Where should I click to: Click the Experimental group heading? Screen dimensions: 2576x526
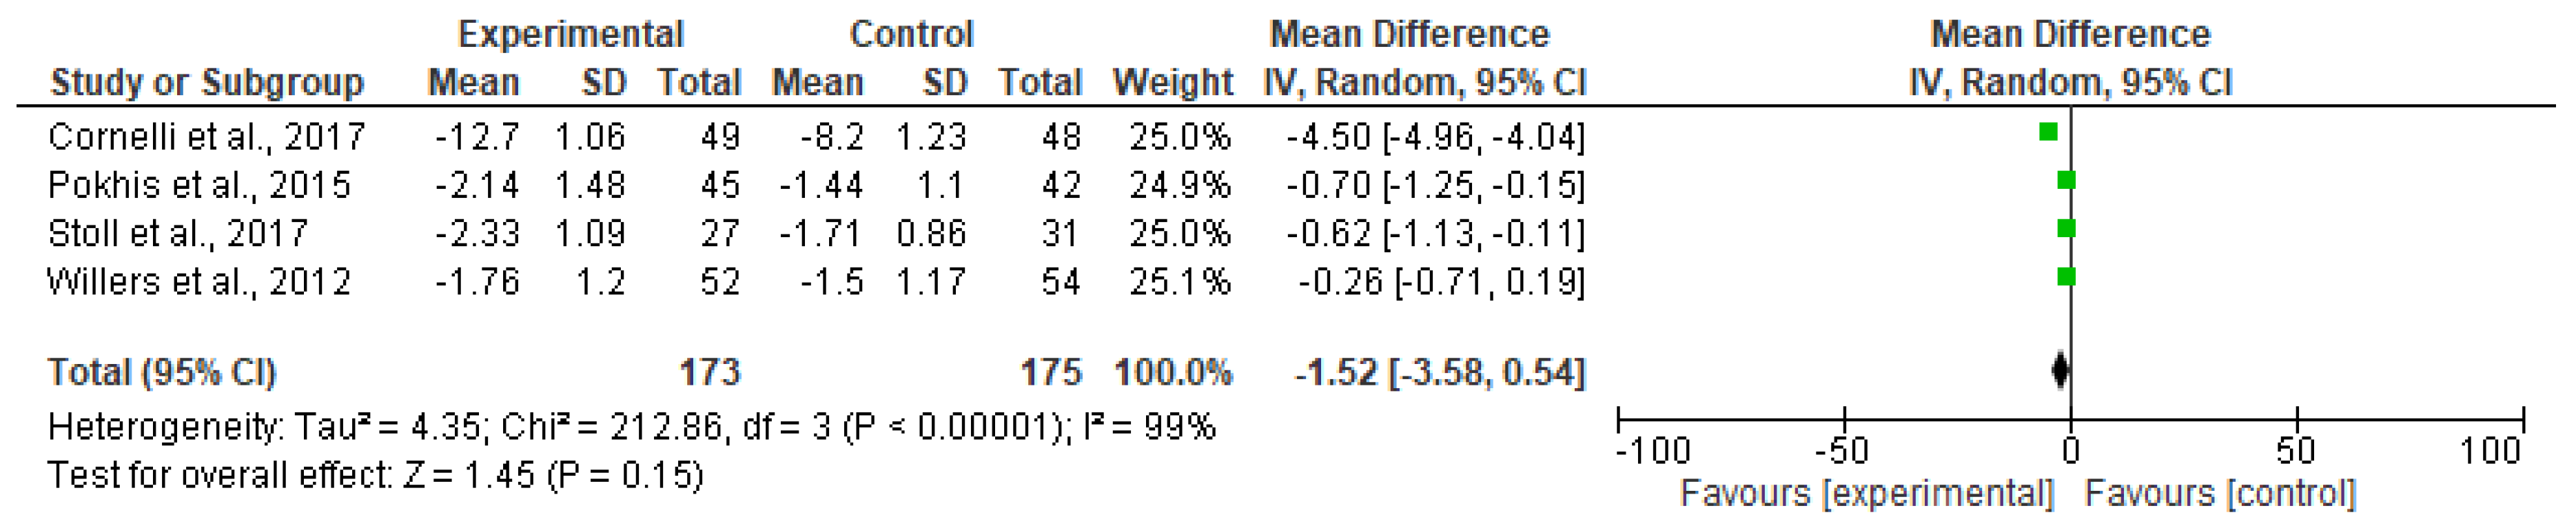(570, 34)
